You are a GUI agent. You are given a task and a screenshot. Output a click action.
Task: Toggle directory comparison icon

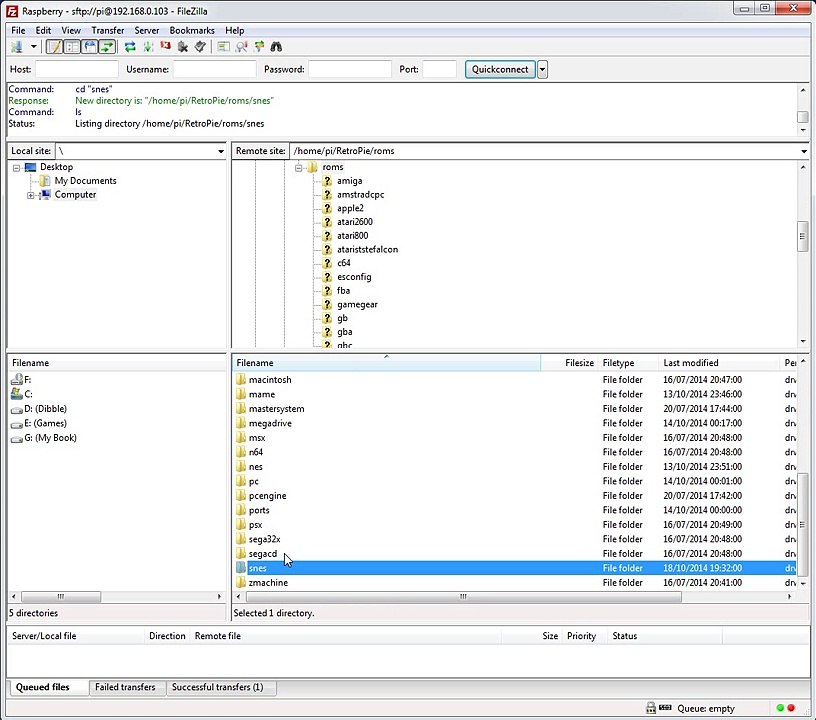(x=241, y=47)
